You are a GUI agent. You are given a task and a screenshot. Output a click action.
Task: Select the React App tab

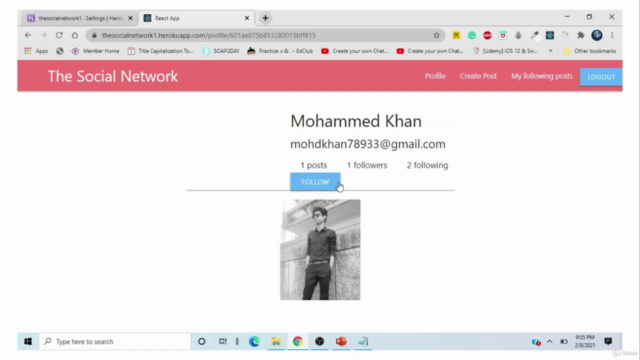(197, 18)
